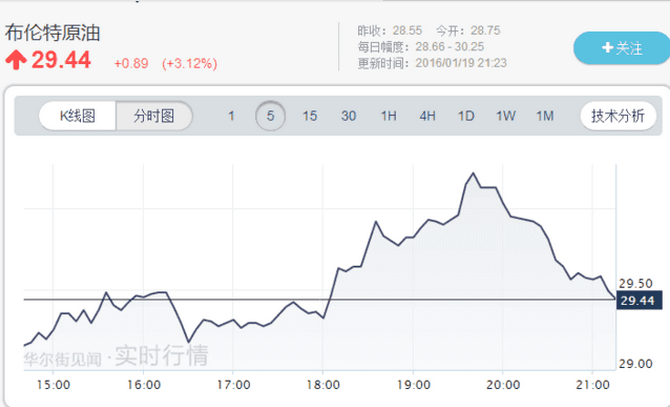
Task: Click the 关注 follow button
Action: point(622,48)
